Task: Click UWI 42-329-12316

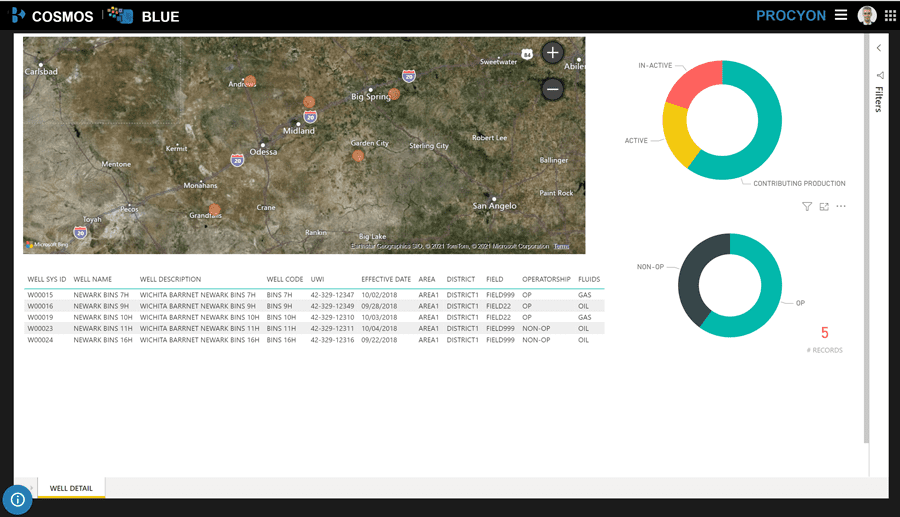Action: tap(332, 340)
